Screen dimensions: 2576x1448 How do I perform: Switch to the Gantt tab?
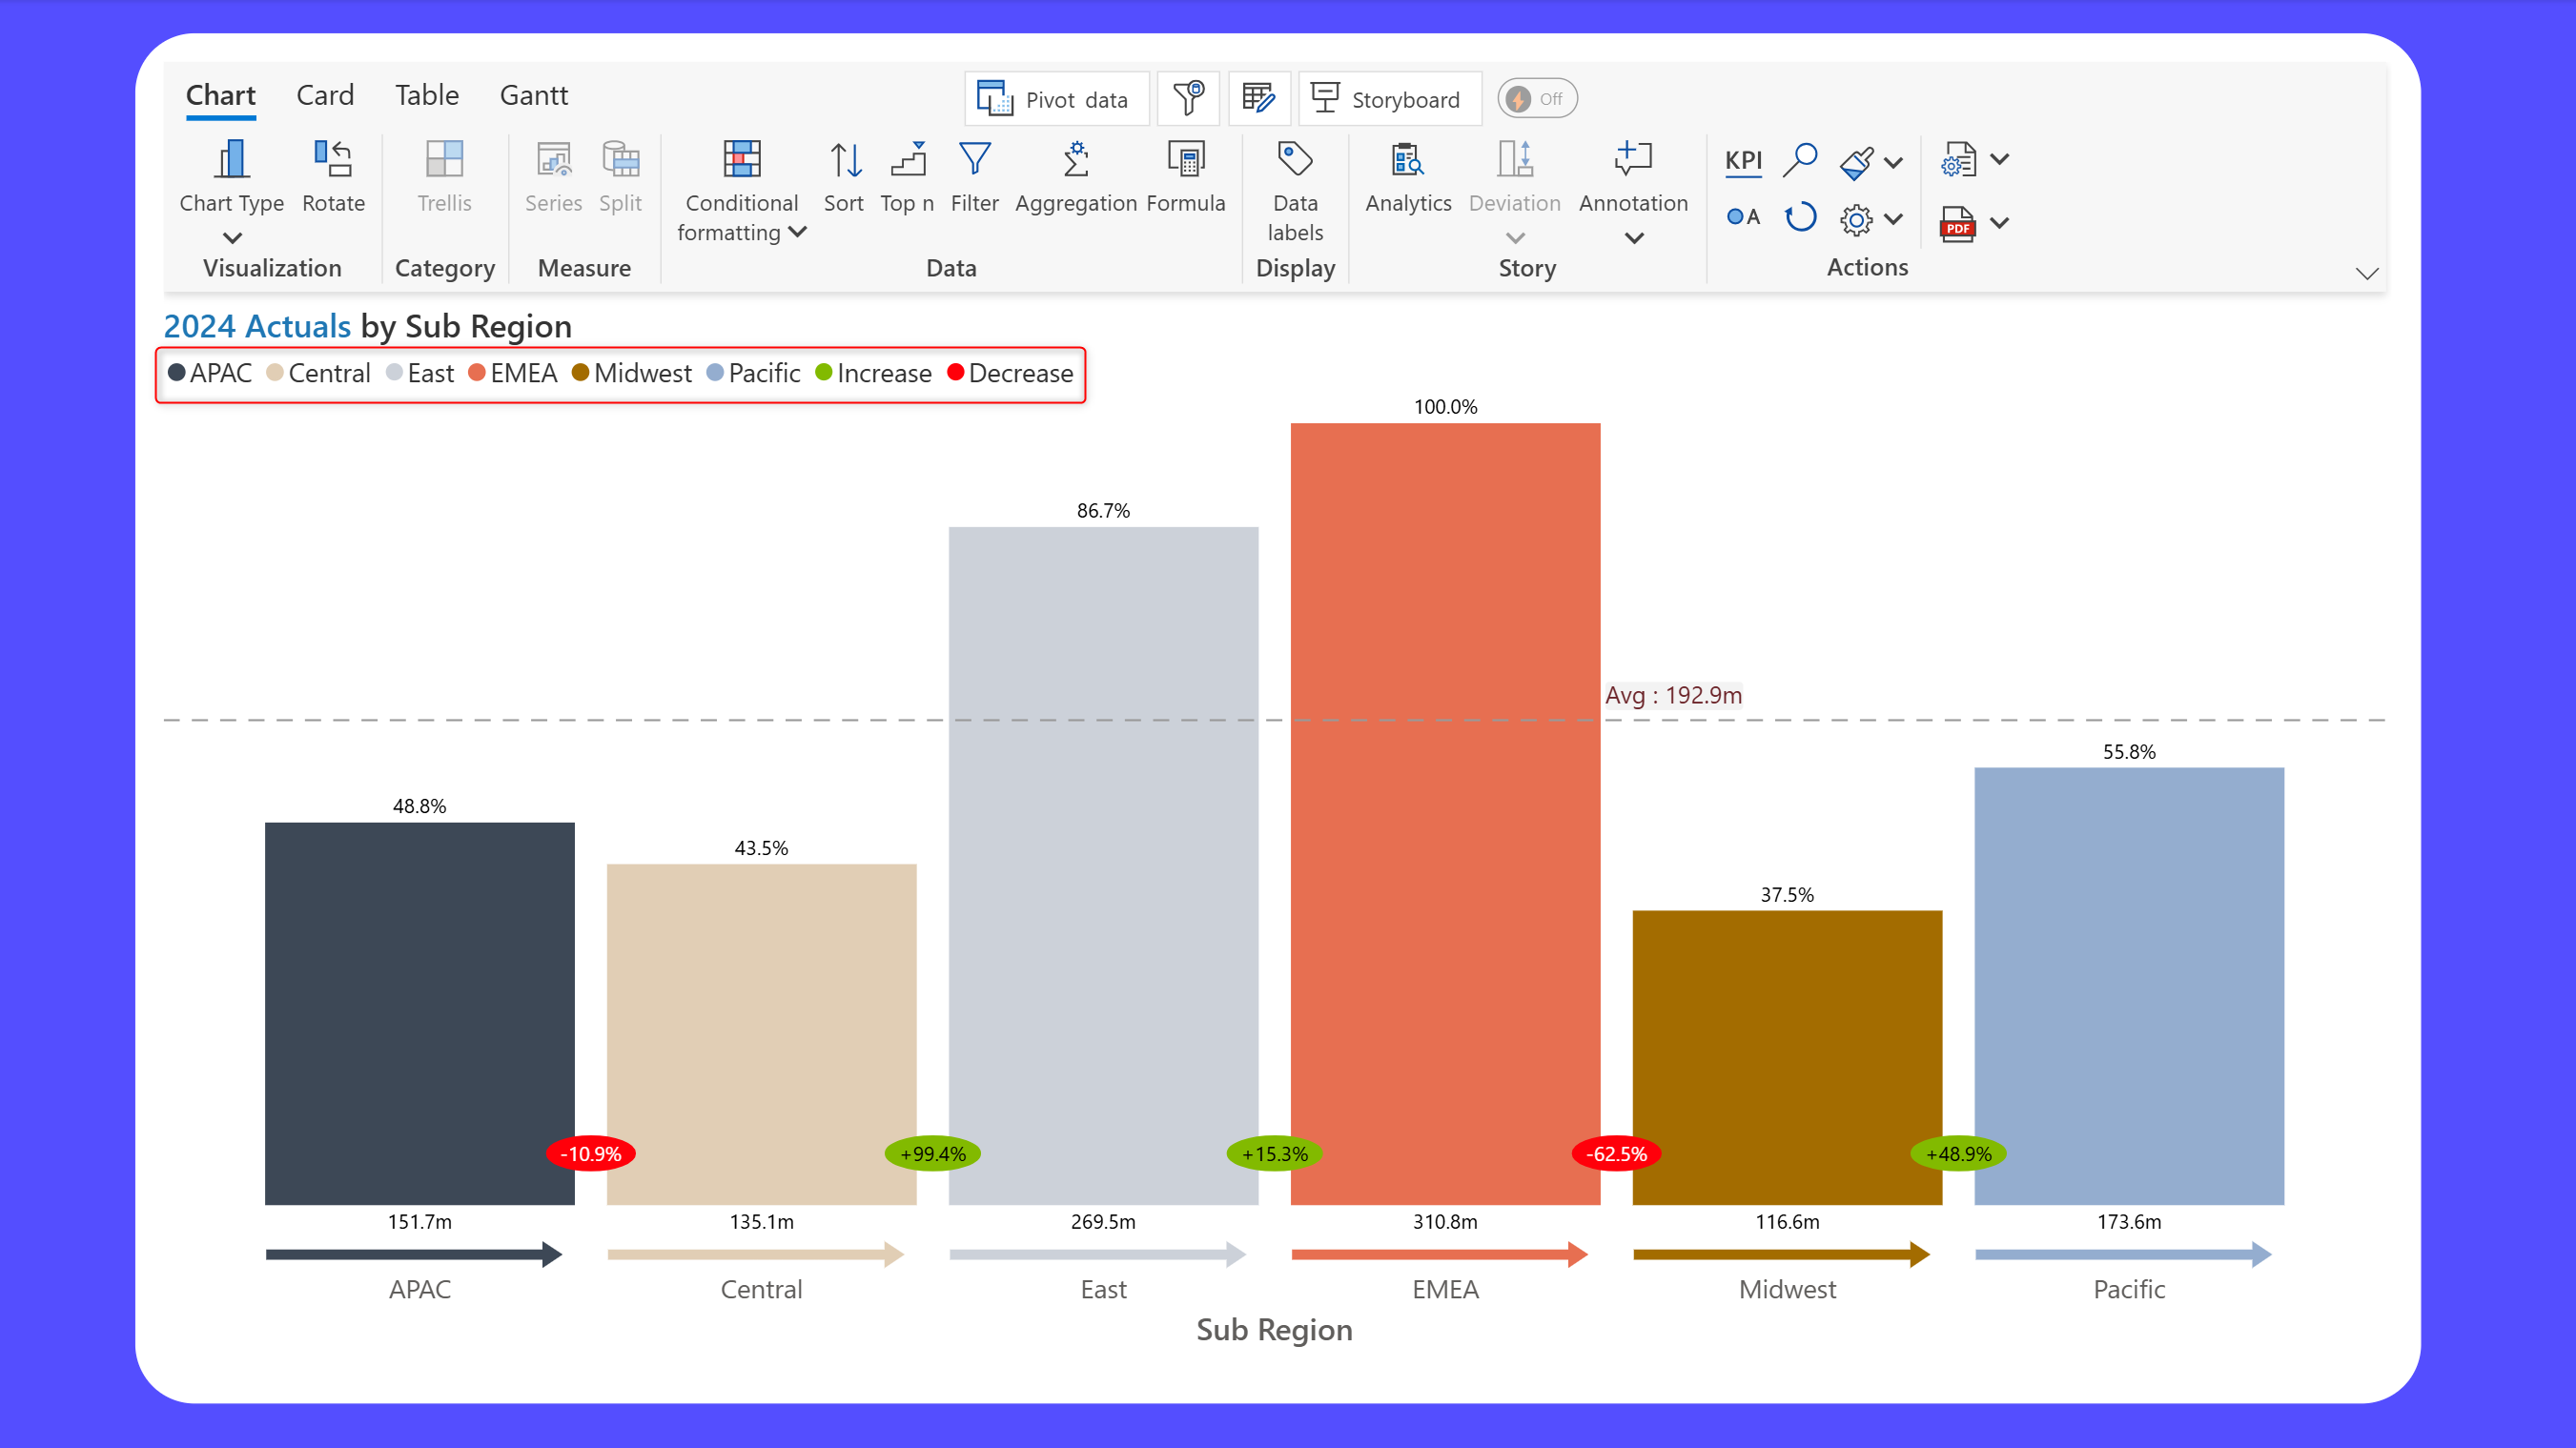coord(534,95)
